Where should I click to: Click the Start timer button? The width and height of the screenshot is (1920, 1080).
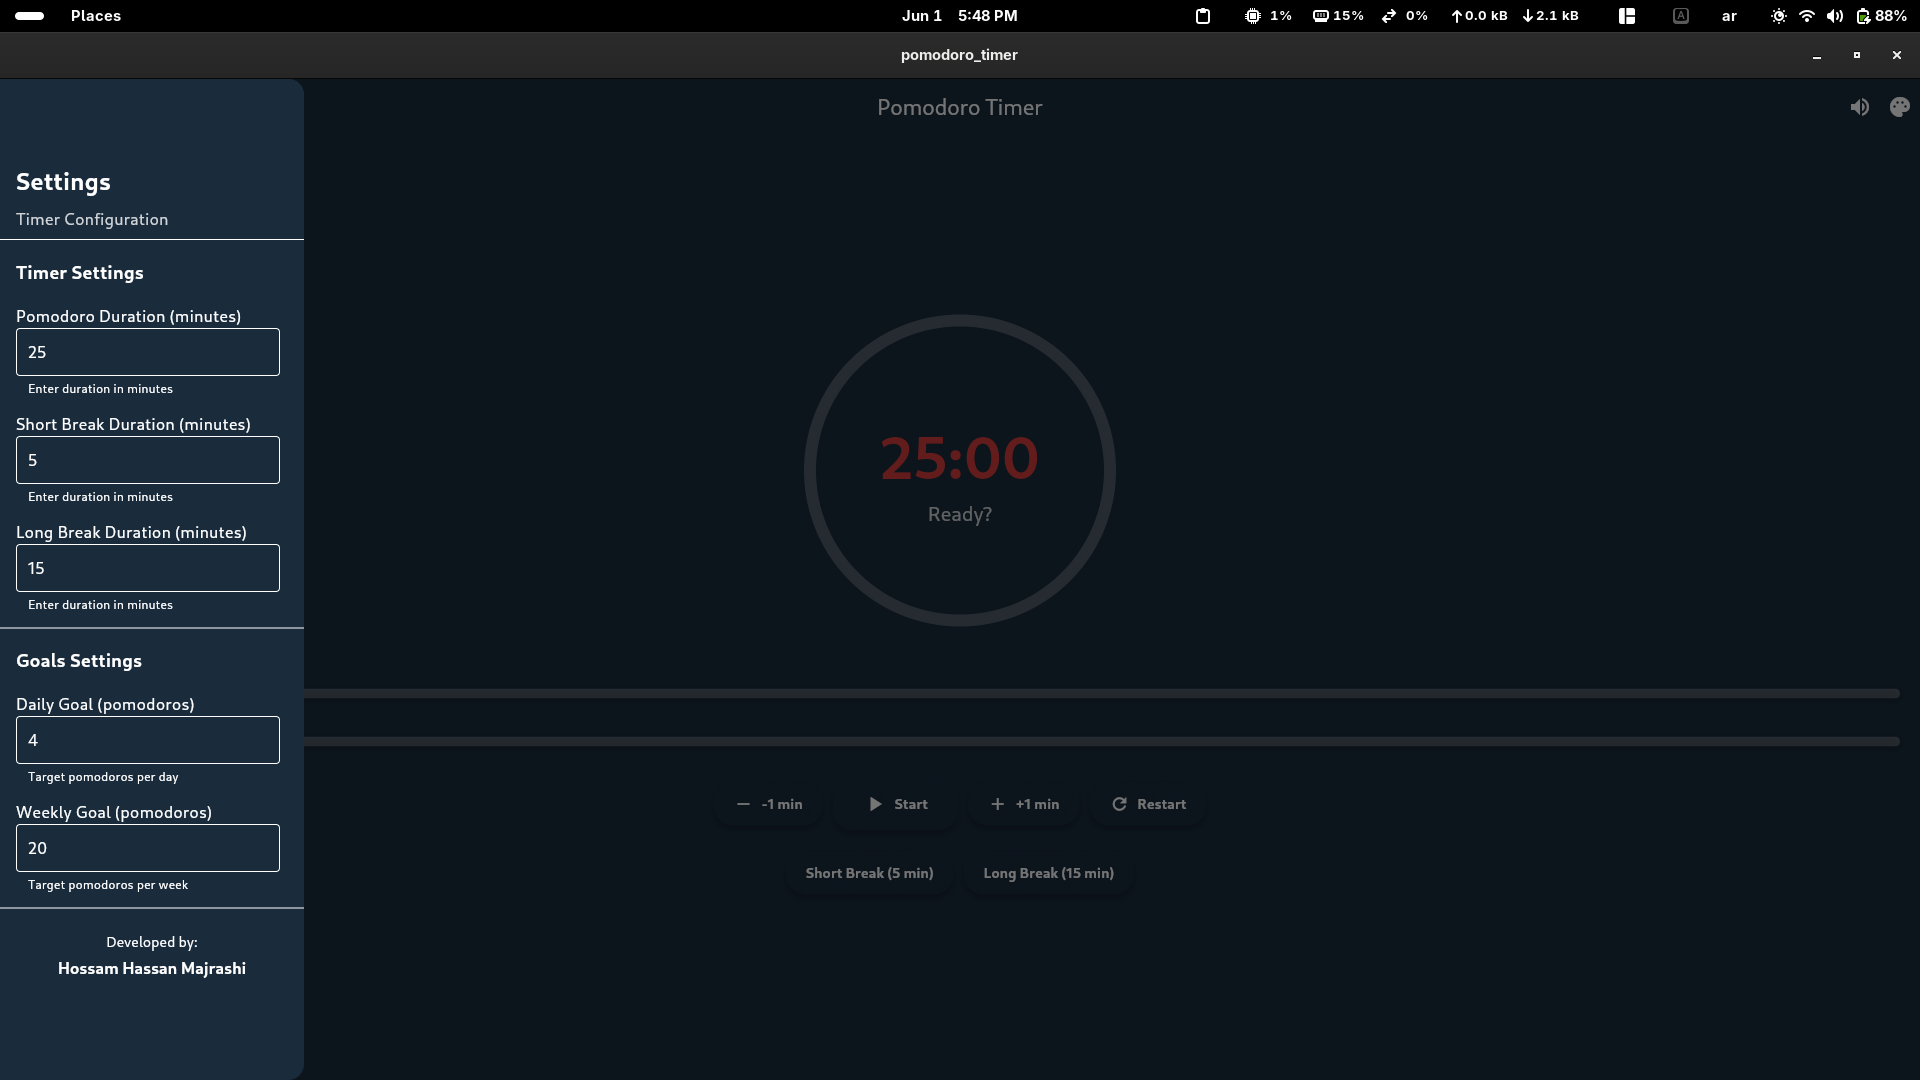(x=897, y=804)
